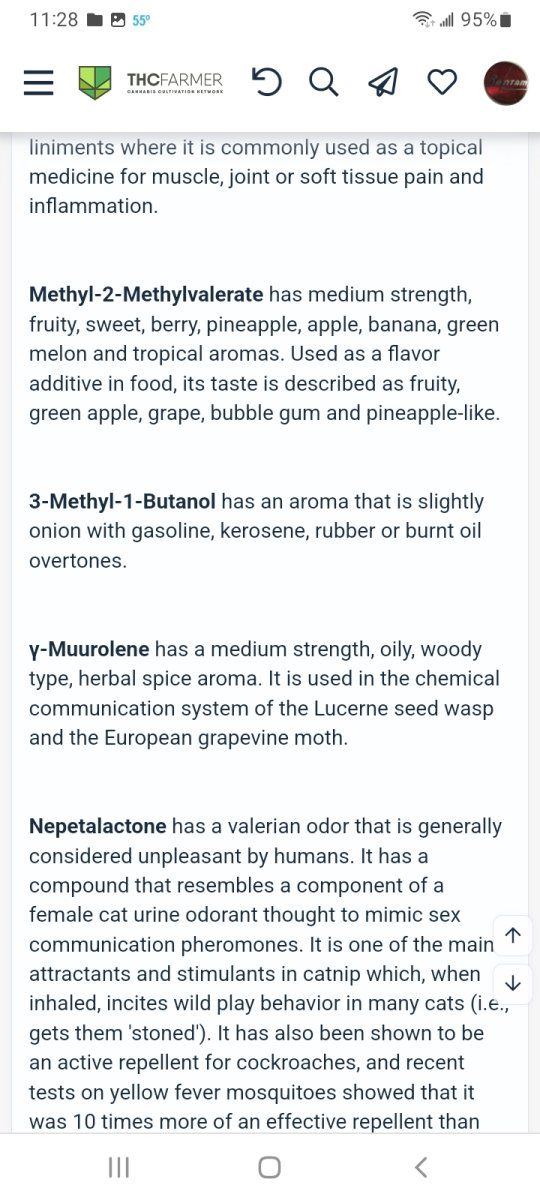Tap the Android back chevron
Screen dimensions: 540x1200
(421, 1167)
